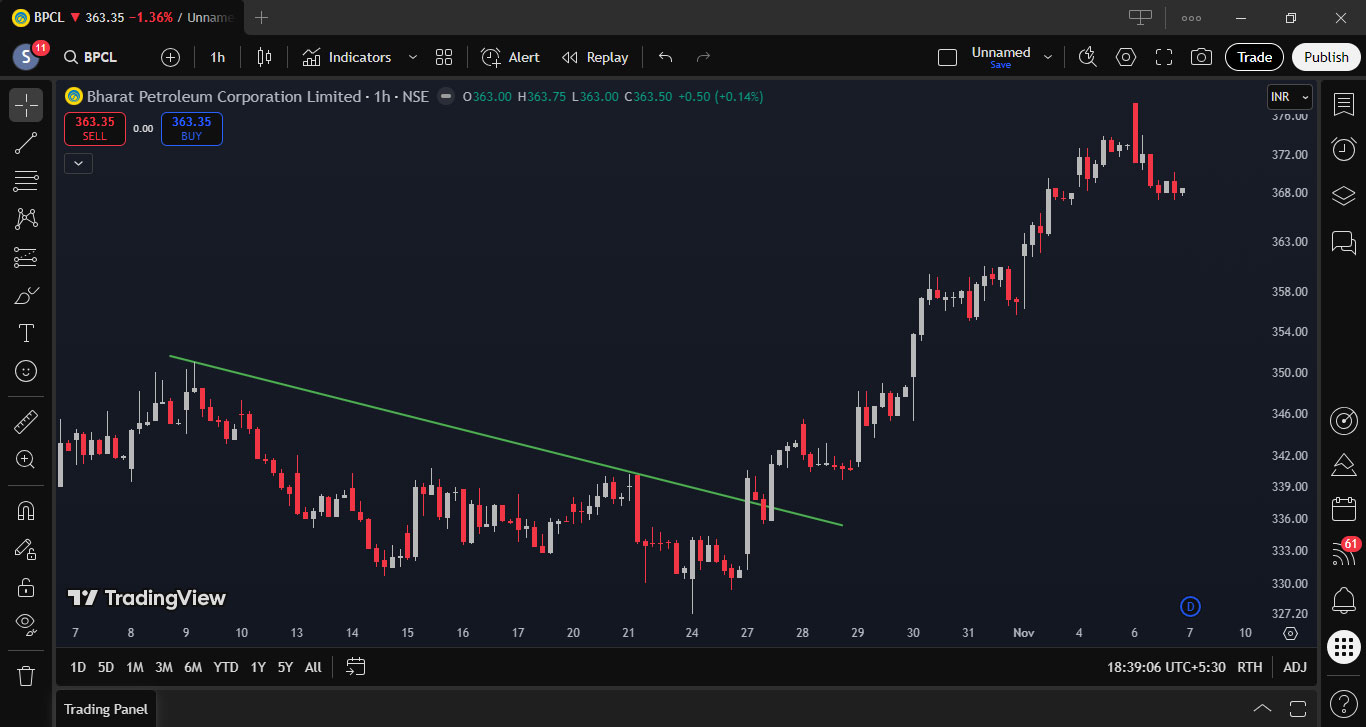The image size is (1366, 727).
Task: Select the 5D date range
Action: (105, 667)
